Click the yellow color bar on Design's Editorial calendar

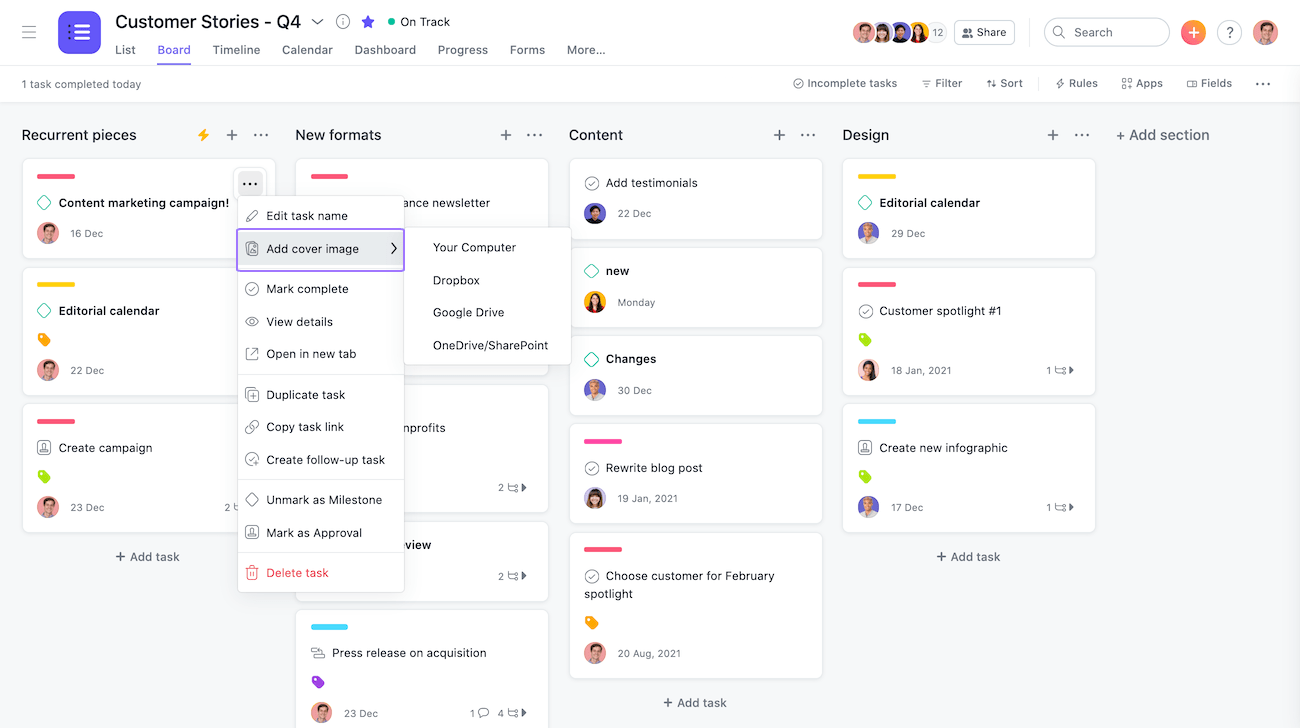pyautogui.click(x=876, y=177)
